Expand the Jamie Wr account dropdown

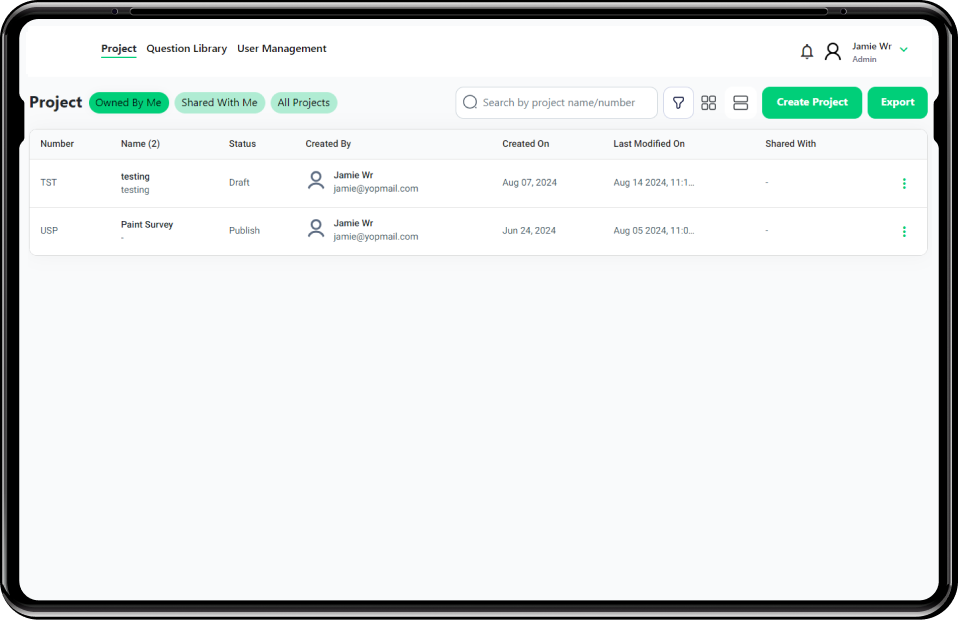[903, 50]
